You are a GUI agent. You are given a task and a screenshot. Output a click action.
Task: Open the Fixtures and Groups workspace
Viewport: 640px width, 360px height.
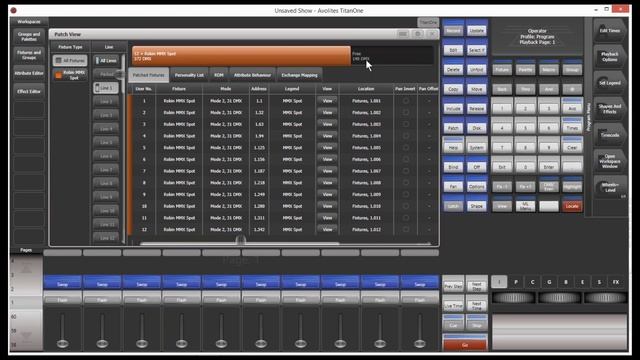(x=29, y=55)
